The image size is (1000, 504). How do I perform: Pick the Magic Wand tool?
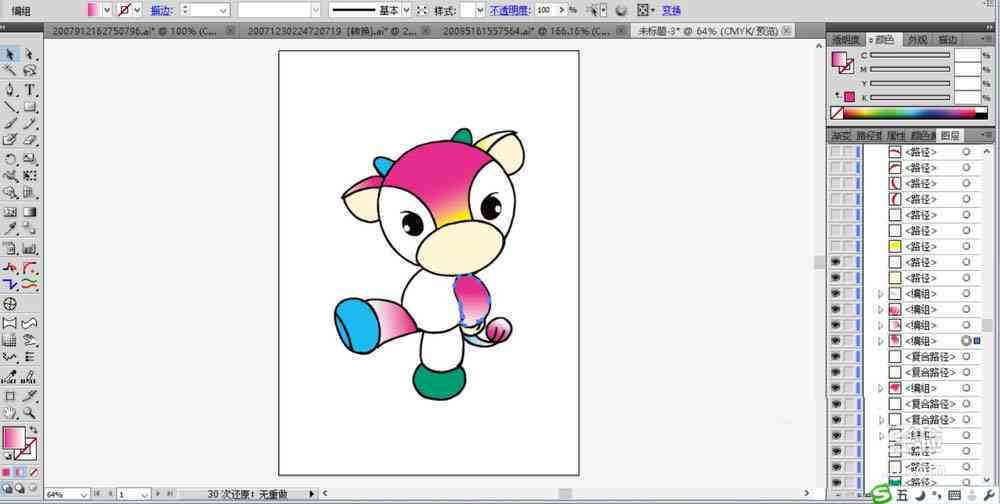point(10,71)
